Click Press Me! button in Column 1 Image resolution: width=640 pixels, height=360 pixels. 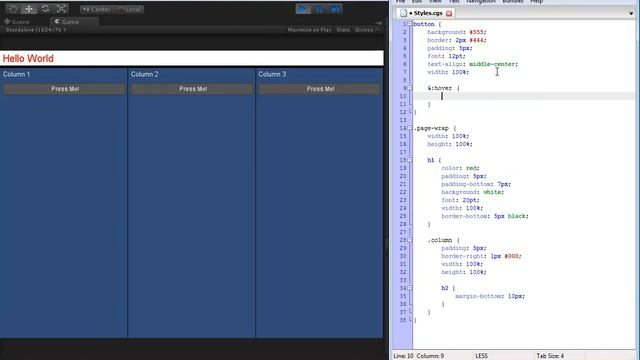[64, 89]
